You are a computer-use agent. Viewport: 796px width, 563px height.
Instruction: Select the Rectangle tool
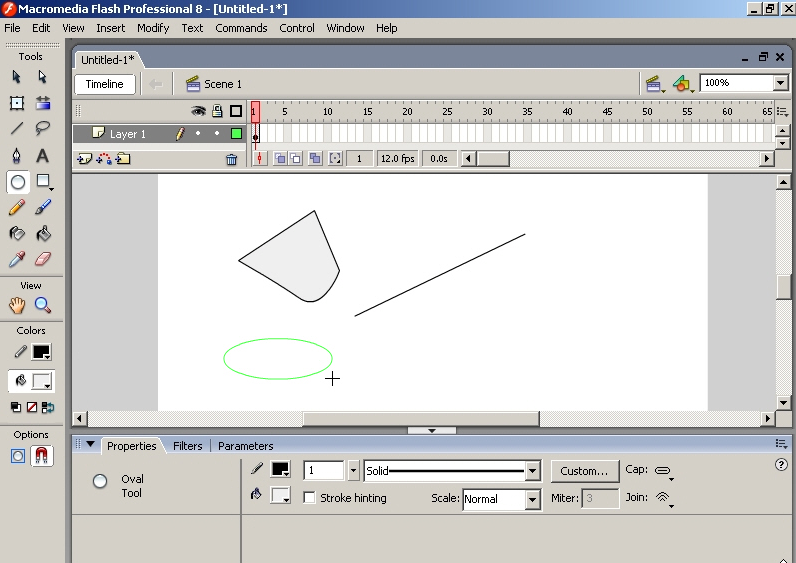click(x=44, y=181)
